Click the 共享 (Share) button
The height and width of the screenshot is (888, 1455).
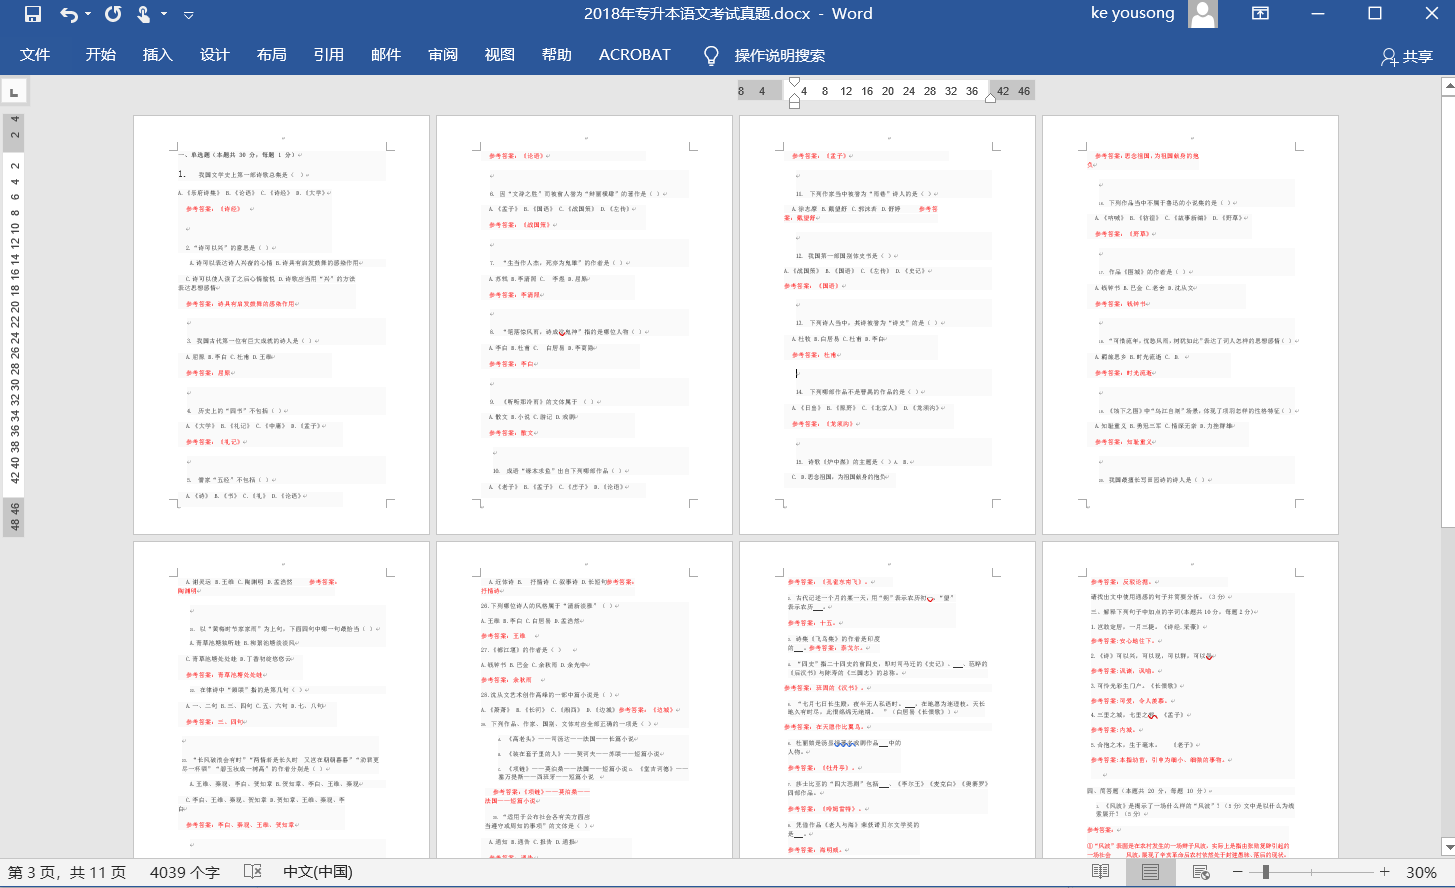coord(1407,56)
